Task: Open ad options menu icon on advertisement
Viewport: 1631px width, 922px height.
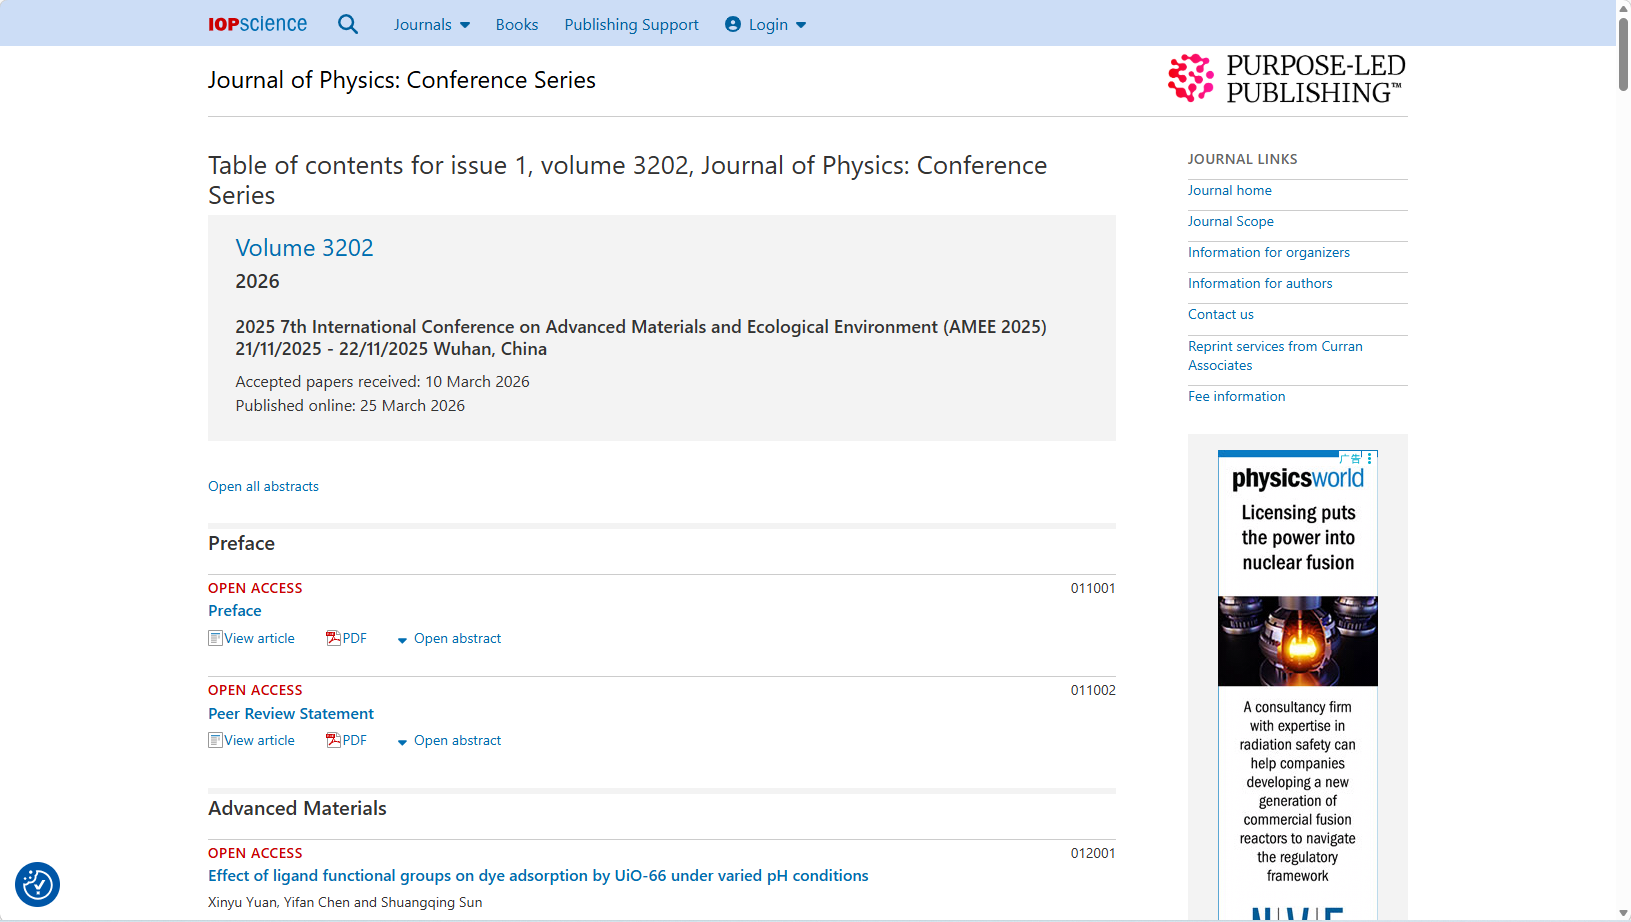Action: tap(1370, 458)
